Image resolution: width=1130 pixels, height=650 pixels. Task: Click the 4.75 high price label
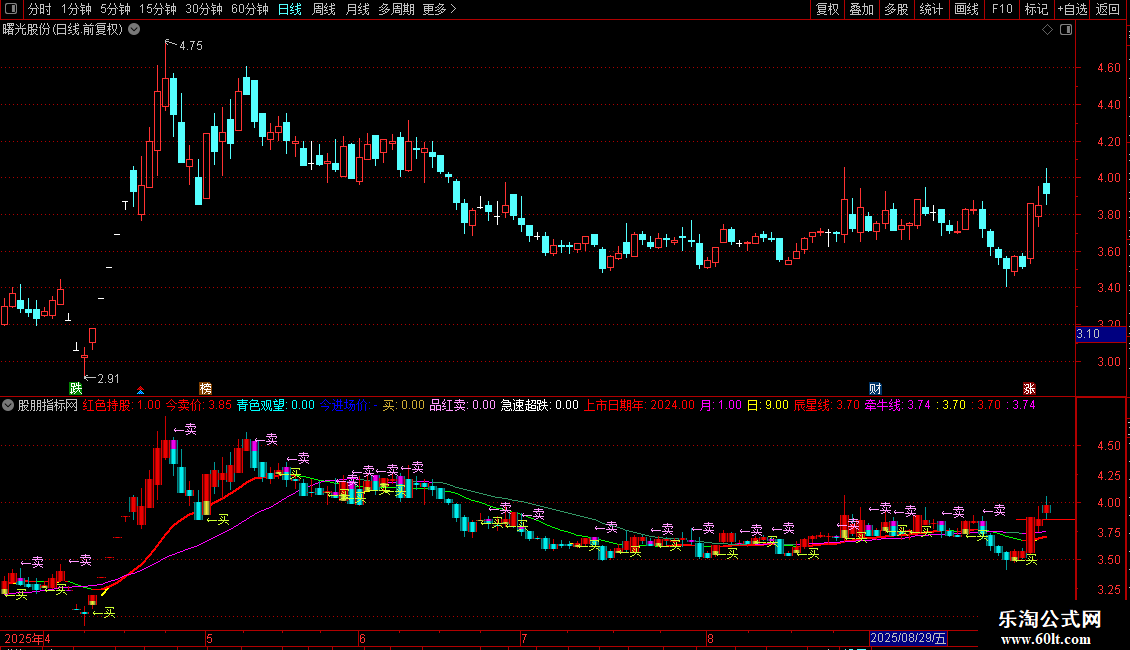(x=191, y=45)
